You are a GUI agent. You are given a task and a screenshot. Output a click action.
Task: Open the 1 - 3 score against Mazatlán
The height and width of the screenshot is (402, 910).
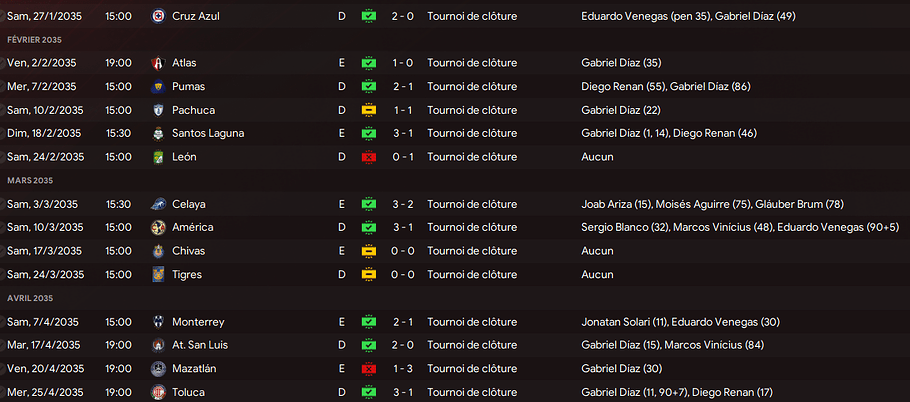pos(402,369)
